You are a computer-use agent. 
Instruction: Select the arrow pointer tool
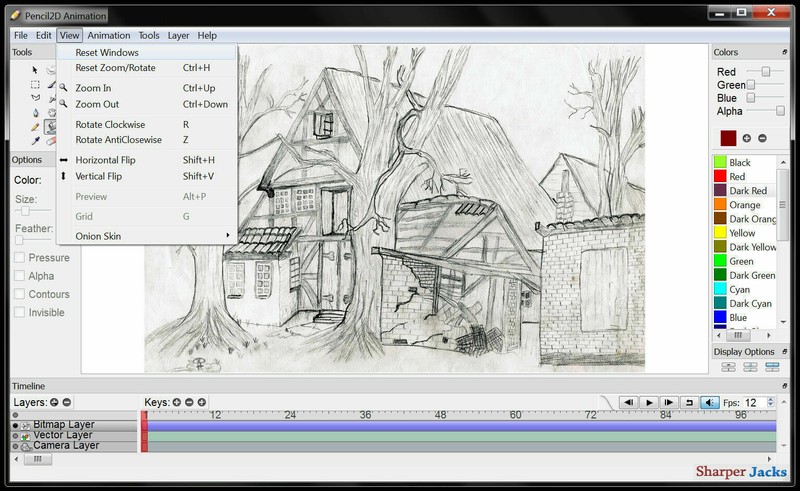click(x=35, y=70)
